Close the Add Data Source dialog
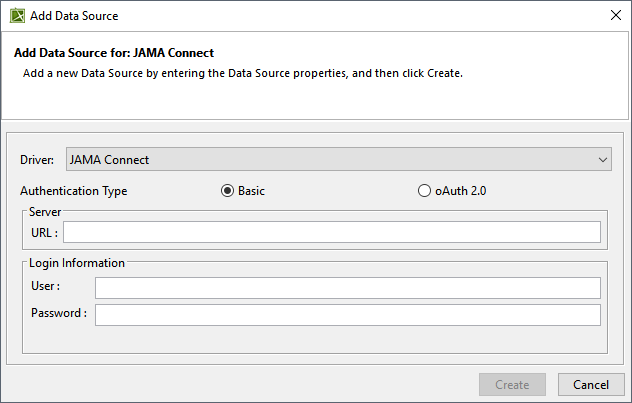This screenshot has height=403, width=632. pos(614,16)
